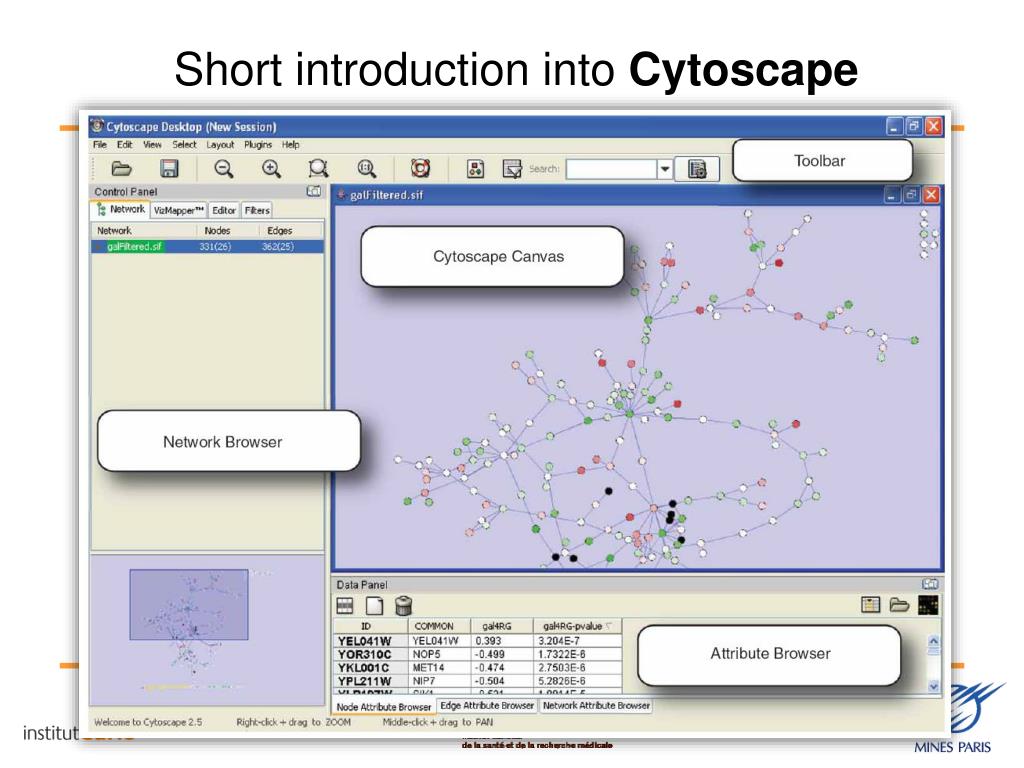
Task: Click the MET14 common name cell
Action: (x=440, y=668)
